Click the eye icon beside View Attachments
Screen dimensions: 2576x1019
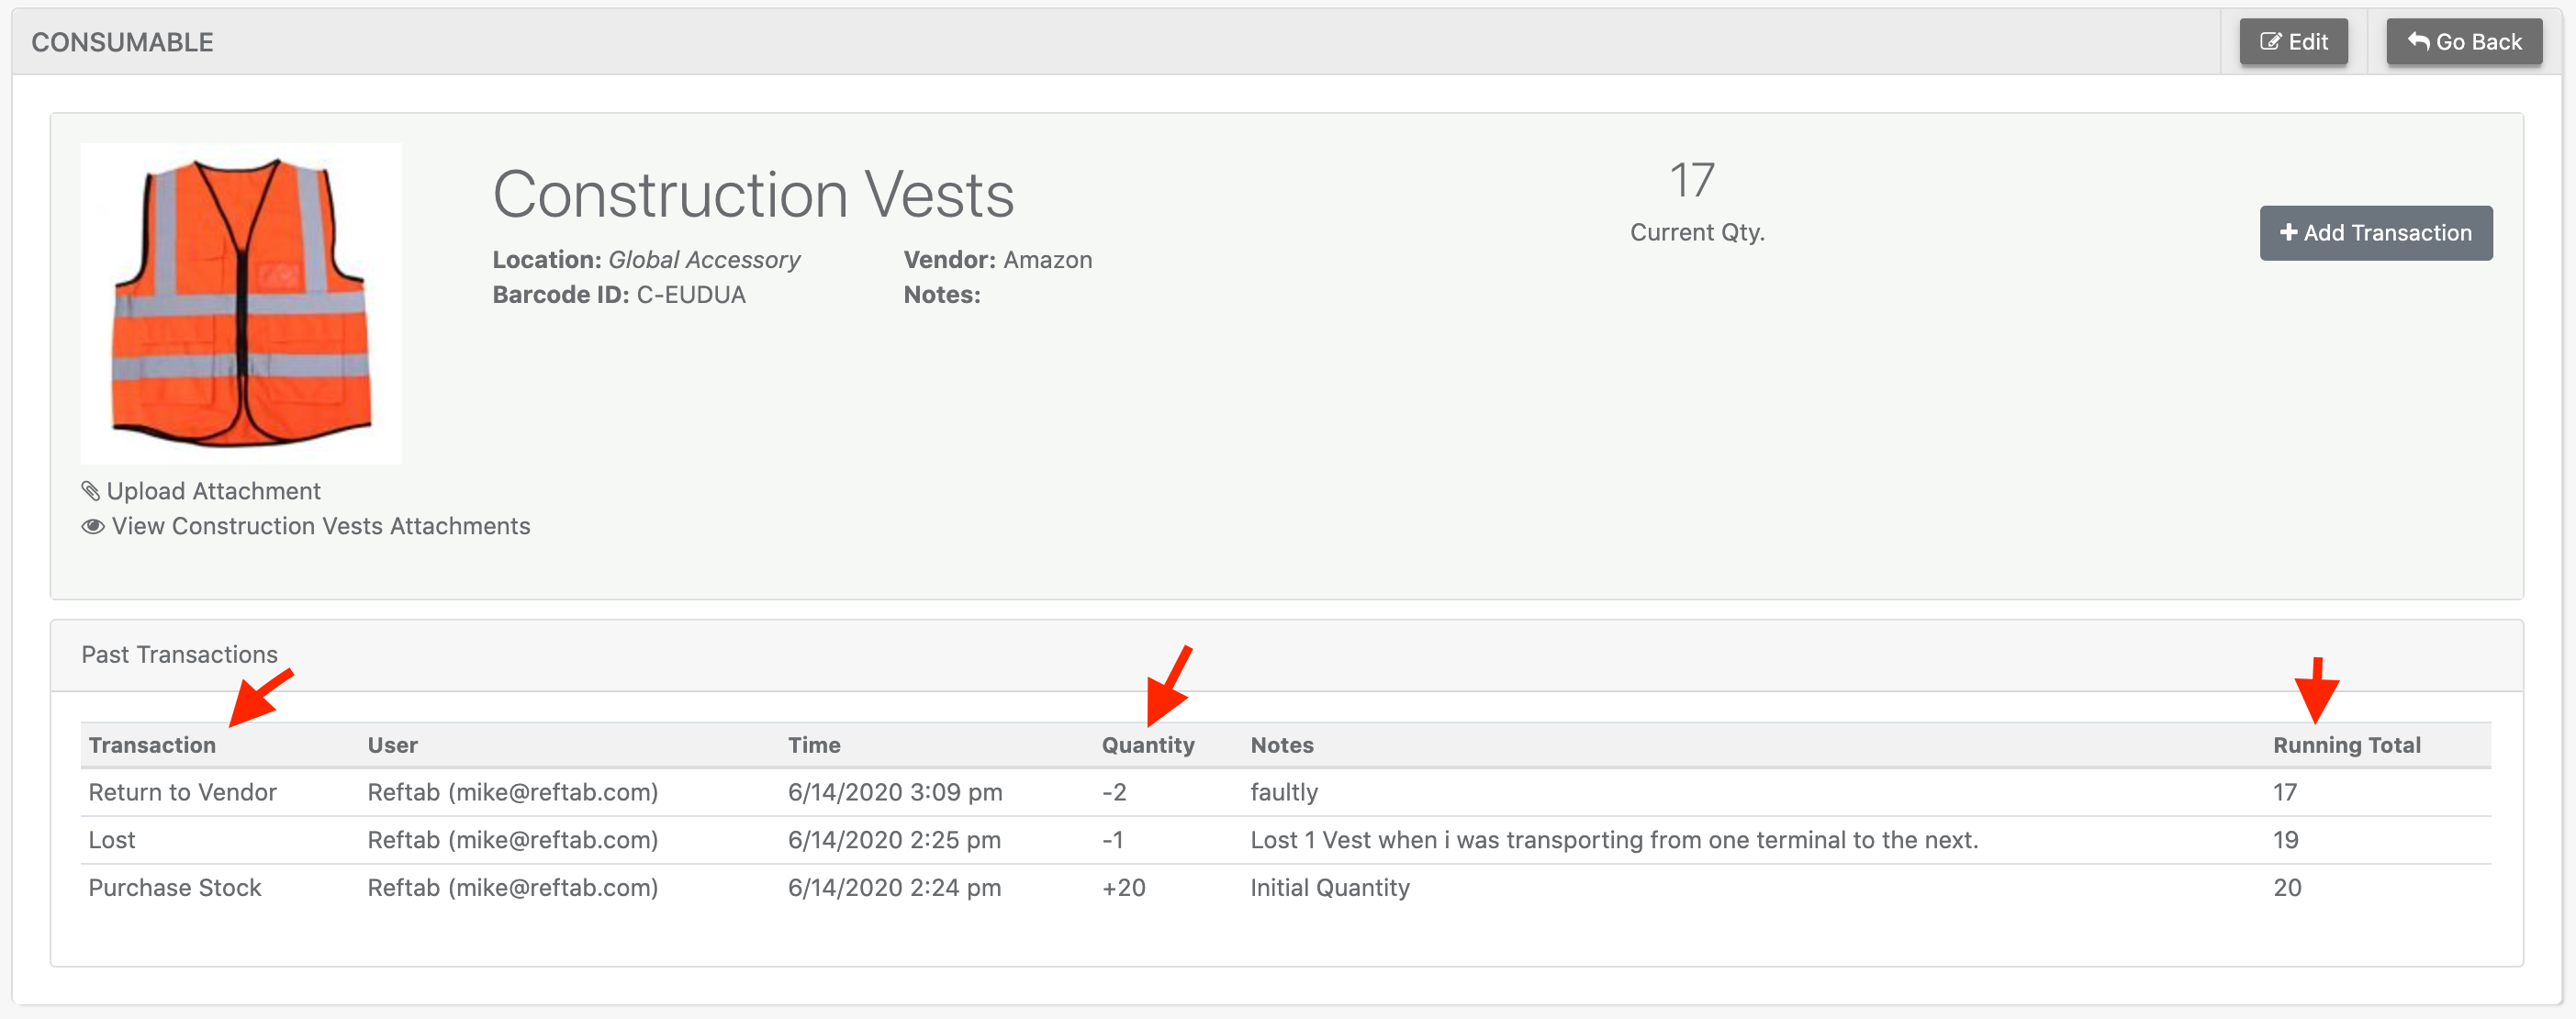click(93, 527)
